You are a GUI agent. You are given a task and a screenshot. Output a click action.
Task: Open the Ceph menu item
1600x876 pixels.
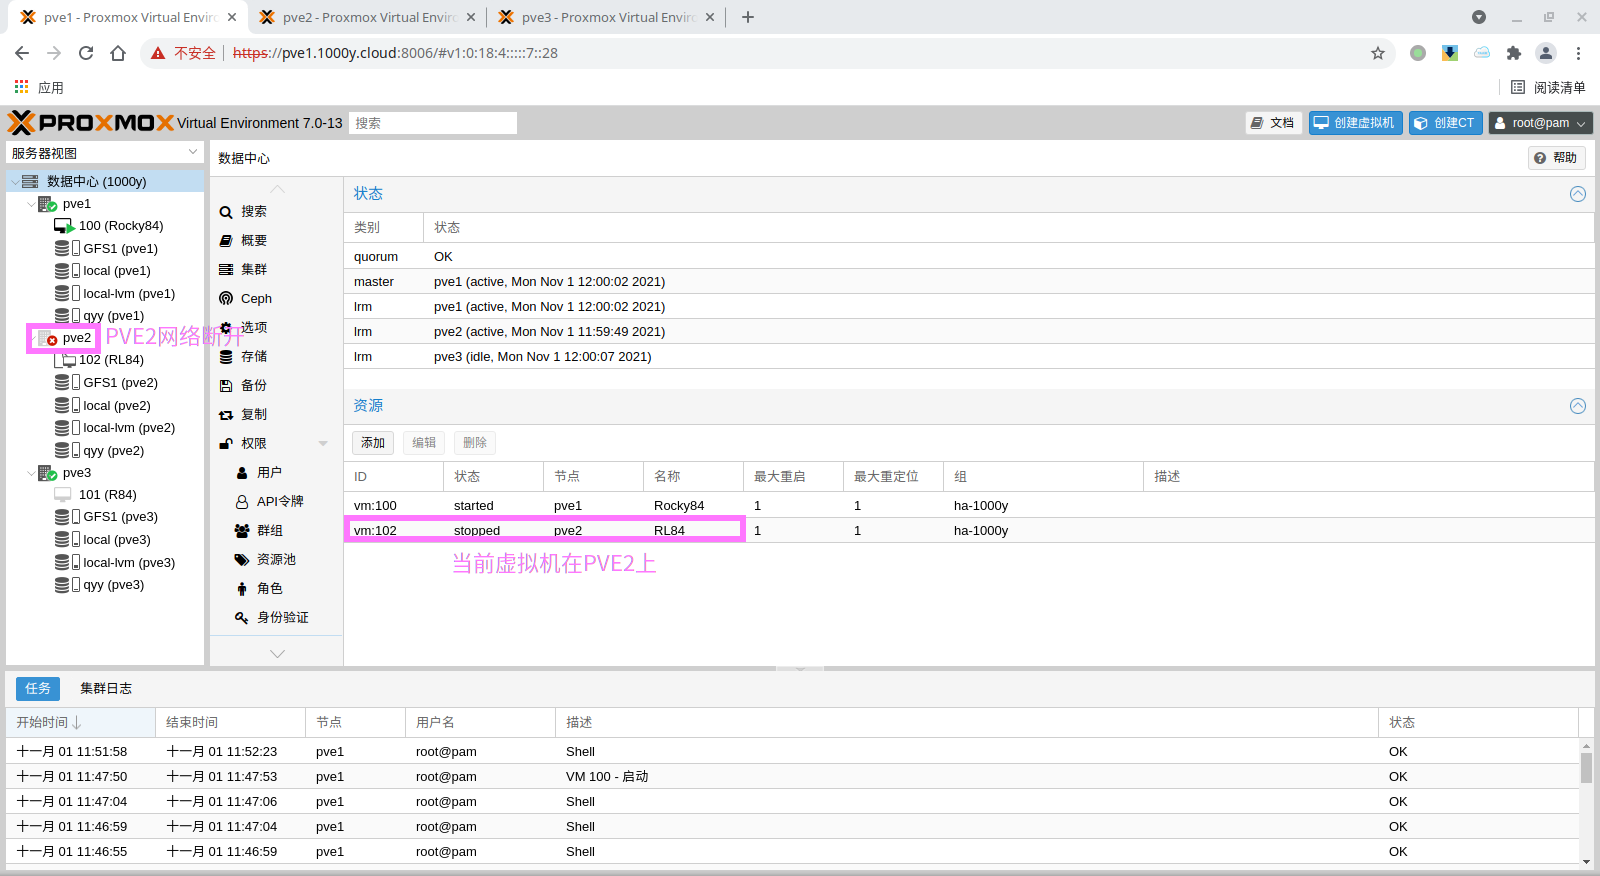(x=255, y=298)
